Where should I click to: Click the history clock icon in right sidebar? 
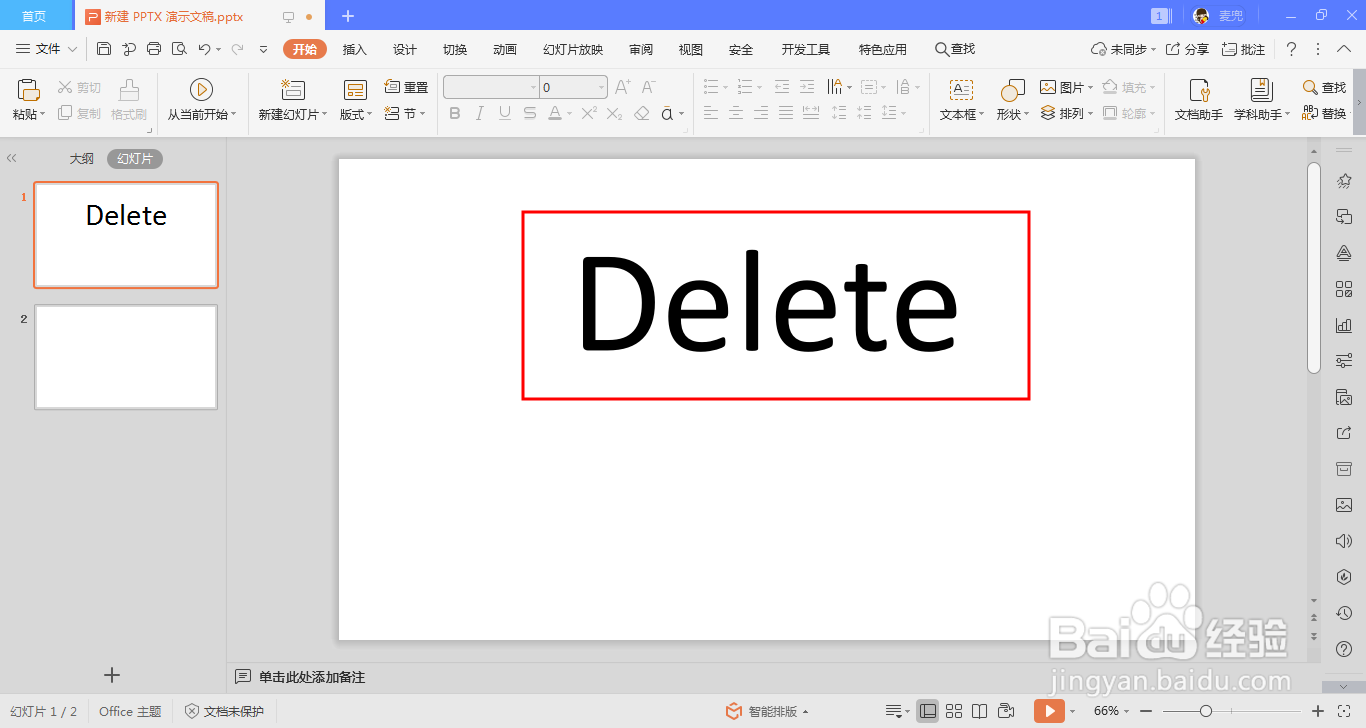pos(1344,613)
